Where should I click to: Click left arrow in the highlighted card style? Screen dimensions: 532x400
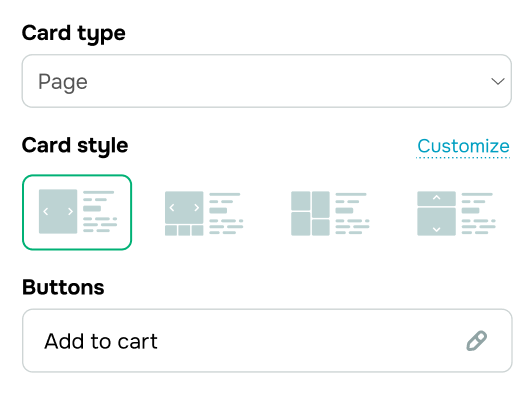point(46,212)
